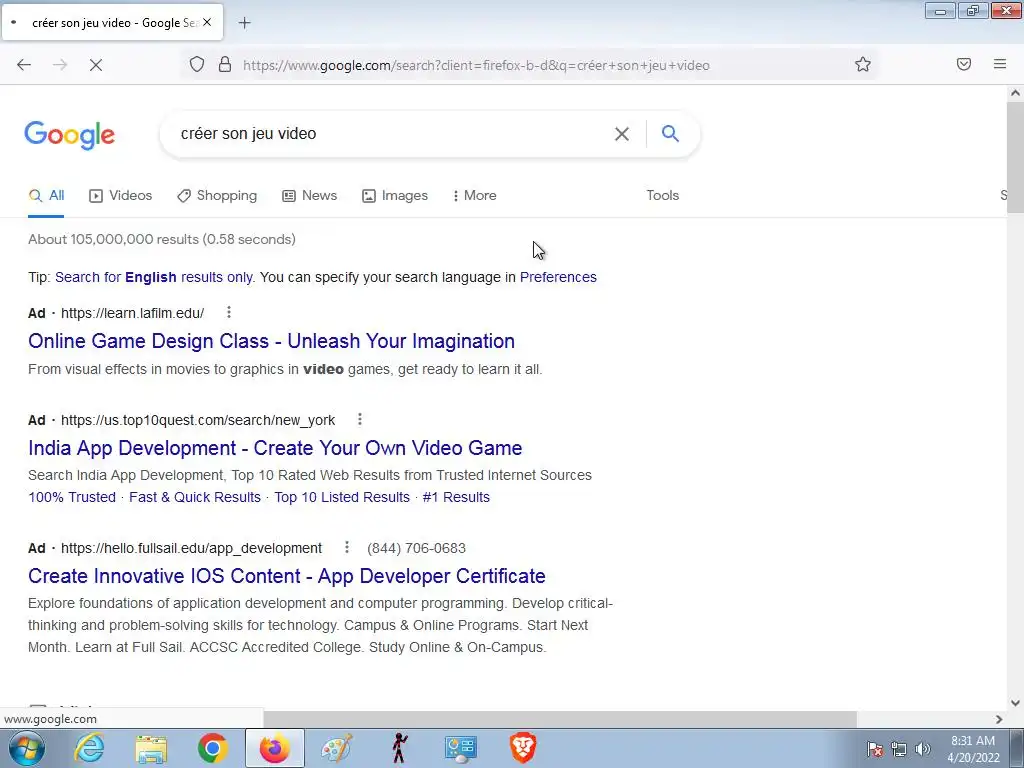
Task: Open the tracking protection shield icon
Action: click(x=197, y=64)
